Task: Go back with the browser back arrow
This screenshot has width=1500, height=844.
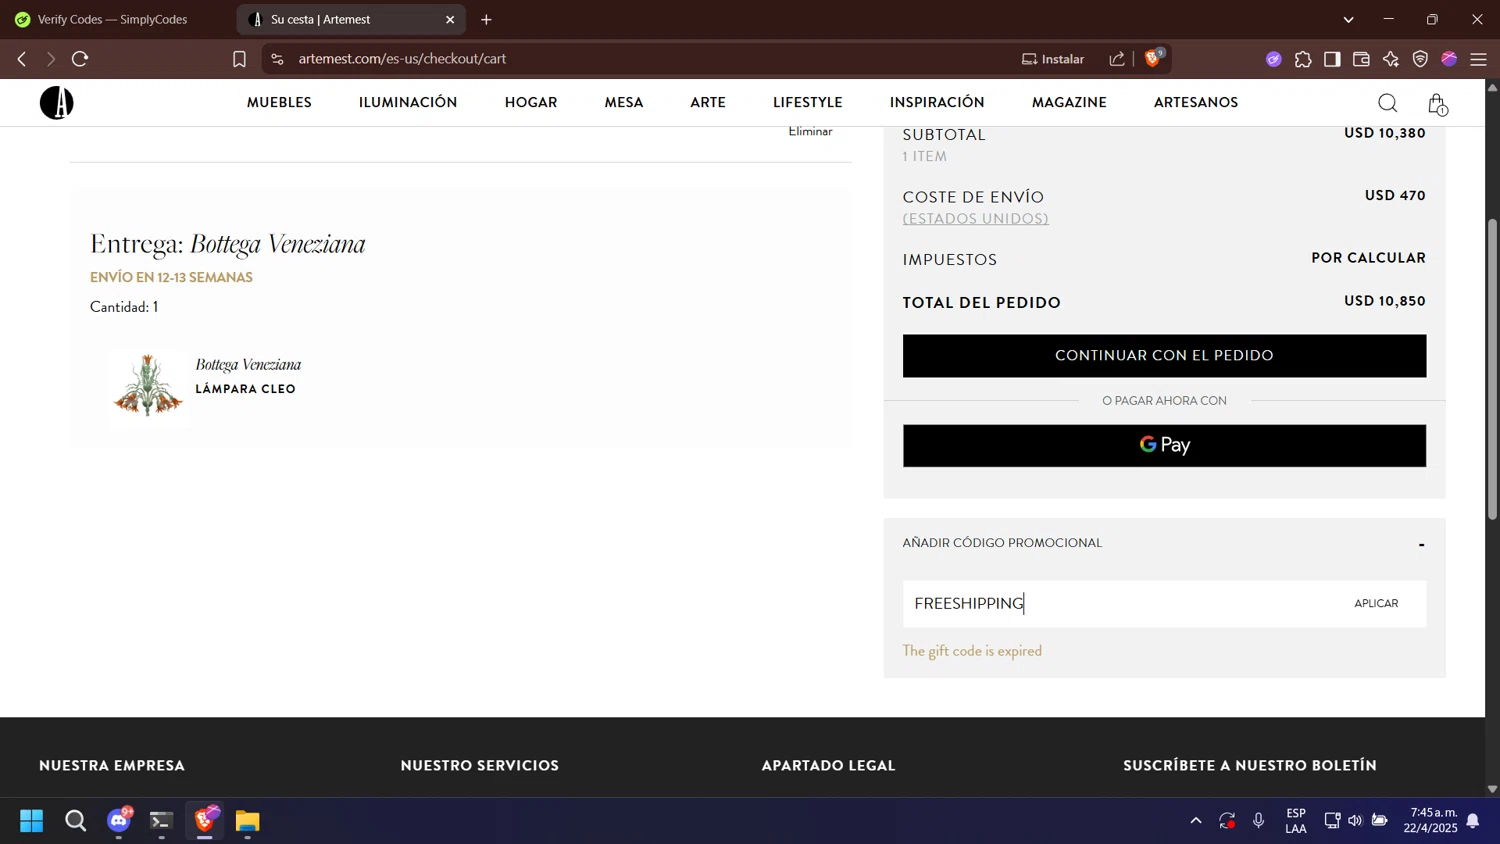Action: pos(22,59)
